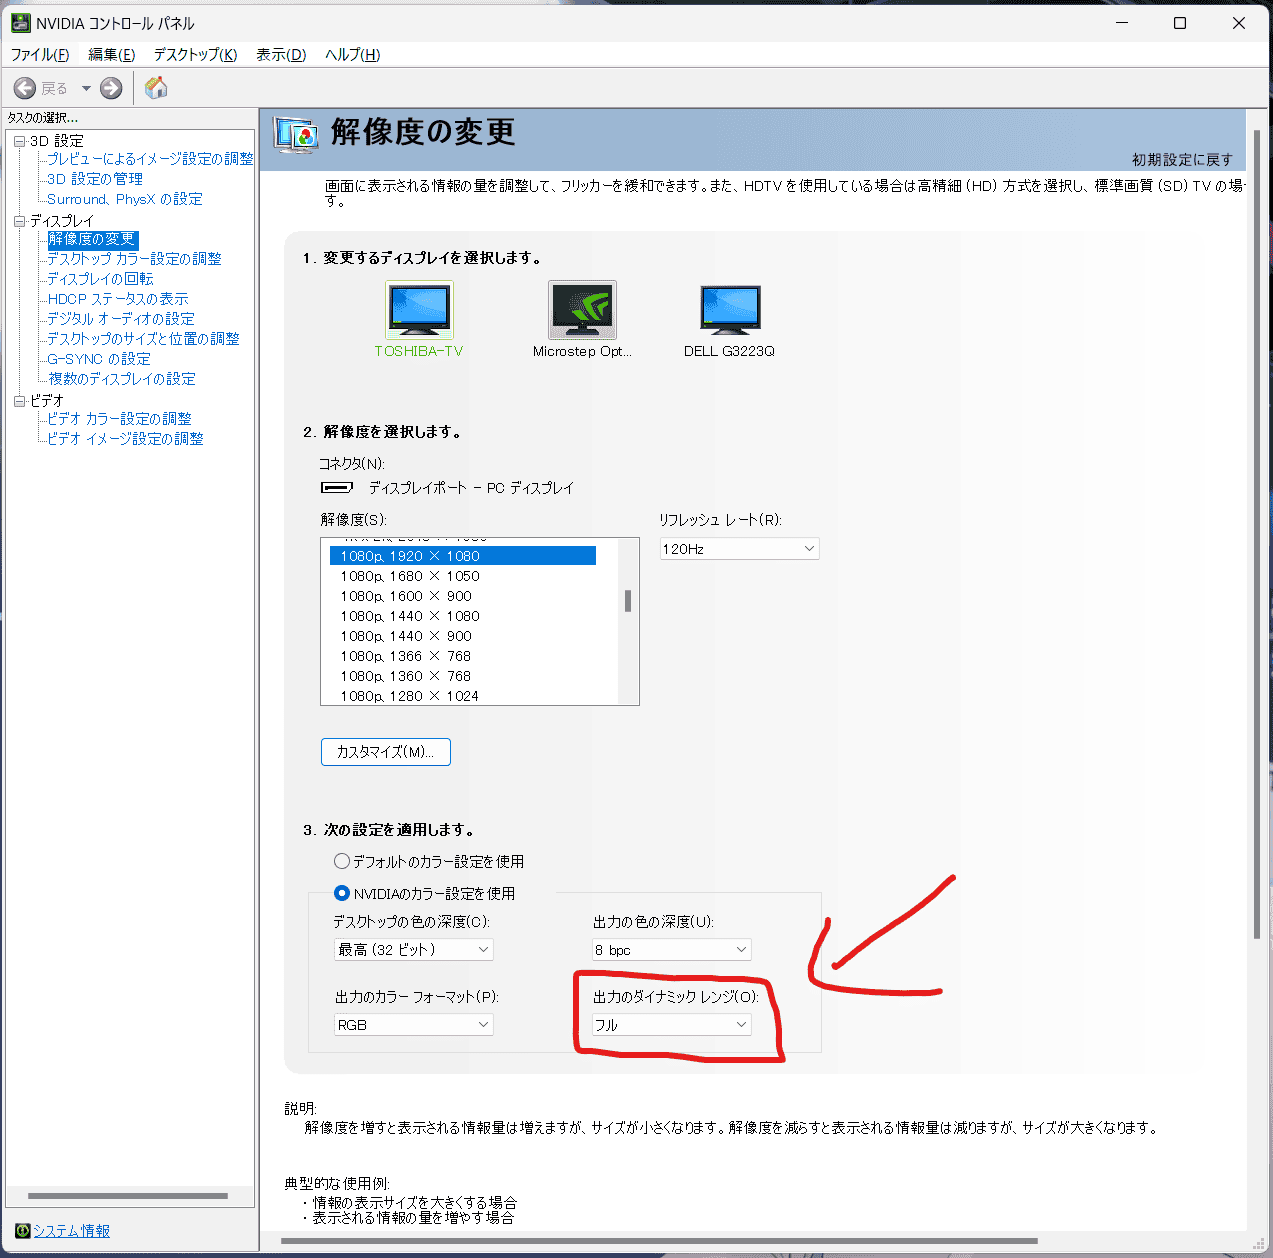
Task: Open デスクトップの色の深度 dropdown
Action: 414,950
